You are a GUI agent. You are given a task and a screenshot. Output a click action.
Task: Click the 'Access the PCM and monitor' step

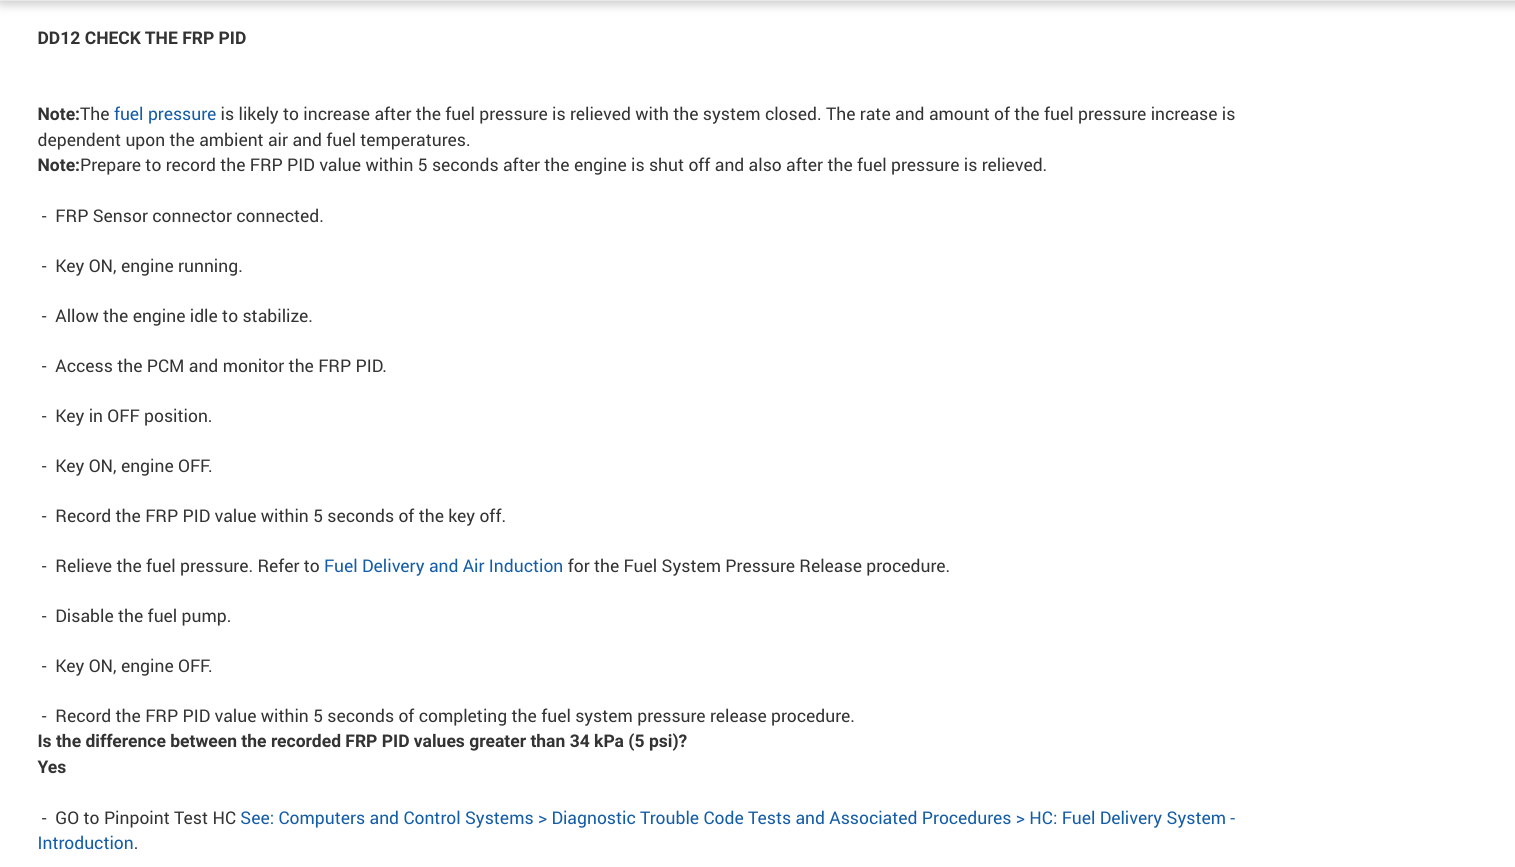tap(221, 366)
